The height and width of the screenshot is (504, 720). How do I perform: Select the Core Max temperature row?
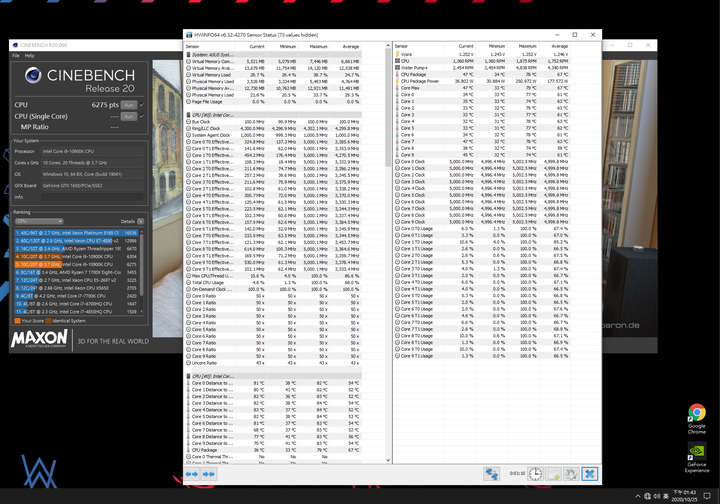(482, 88)
